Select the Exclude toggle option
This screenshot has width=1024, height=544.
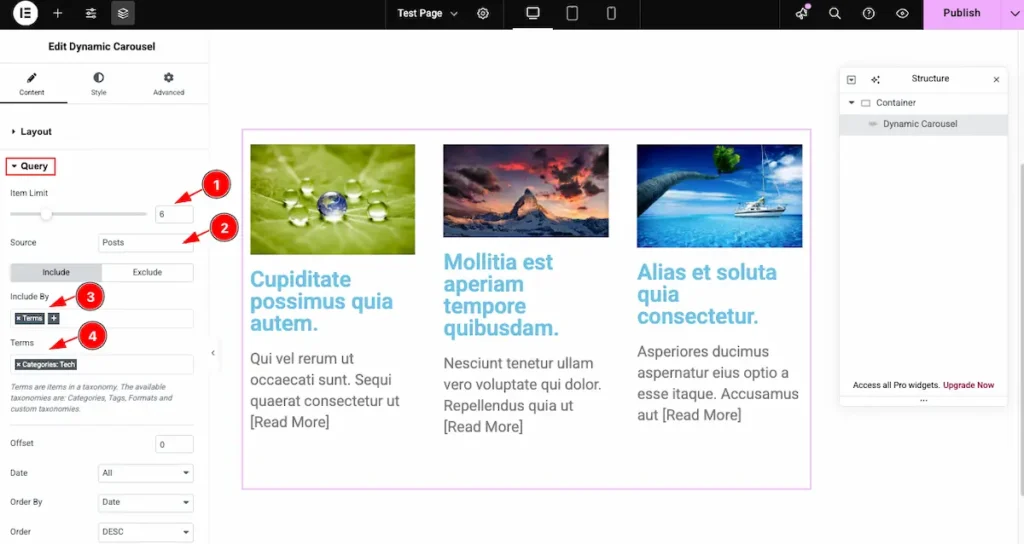[147, 273]
